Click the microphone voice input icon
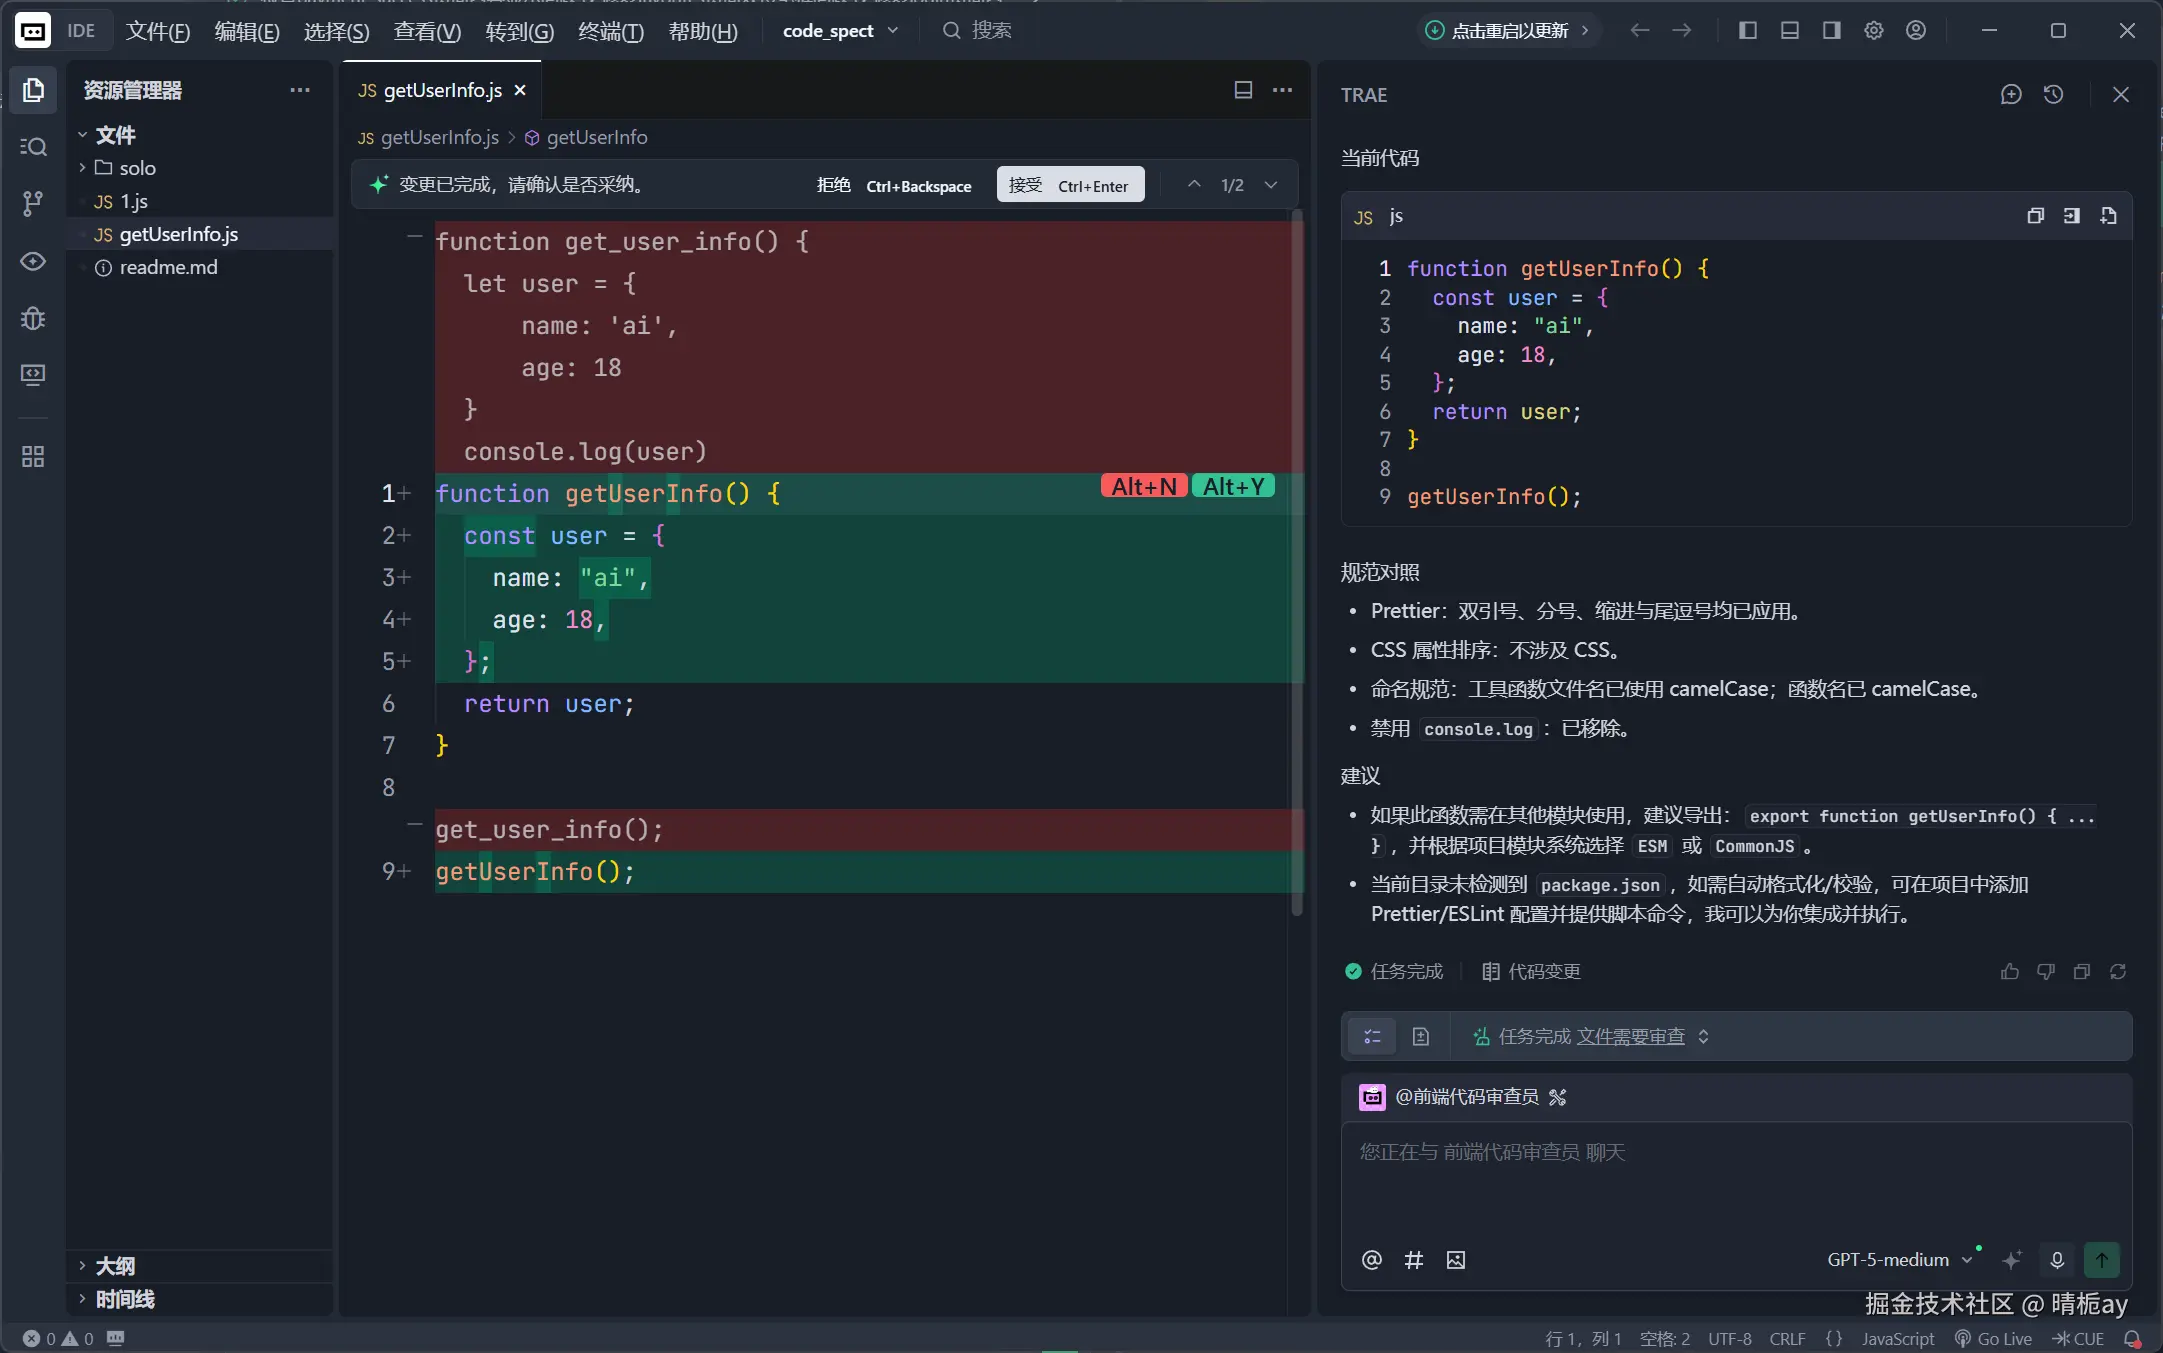2163x1353 pixels. 2057,1260
